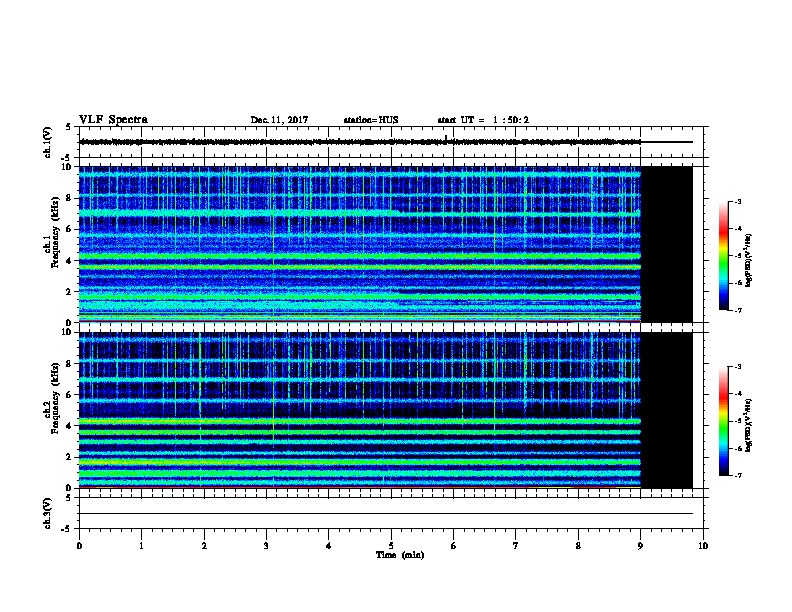
Task: Click the ch.1 colorbar "log(PSD)" label
Action: pyautogui.click(x=748, y=261)
